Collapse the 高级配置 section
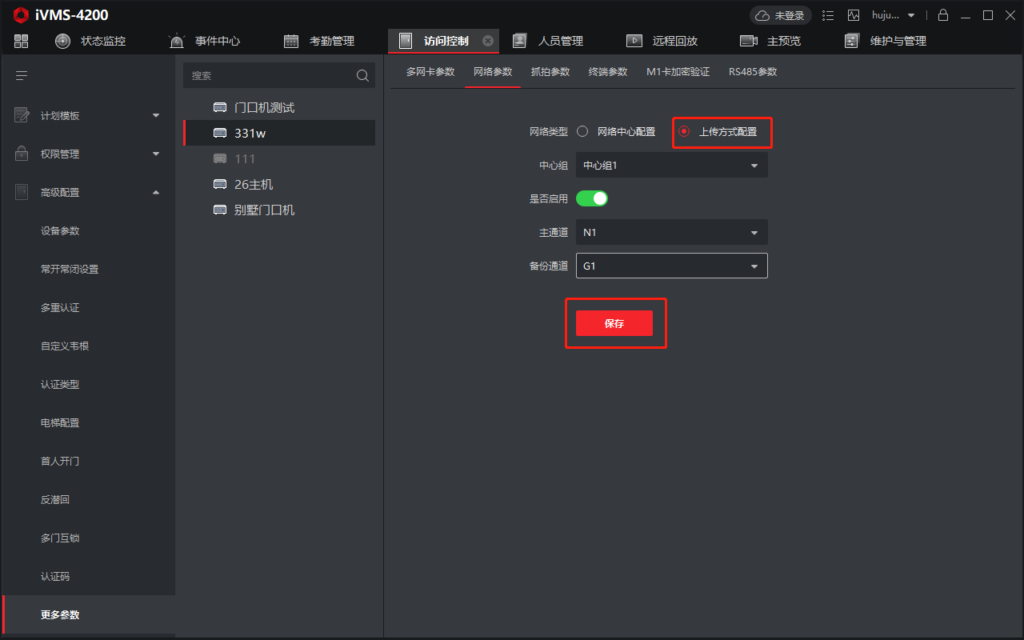Image resolution: width=1024 pixels, height=640 pixels. (155, 192)
